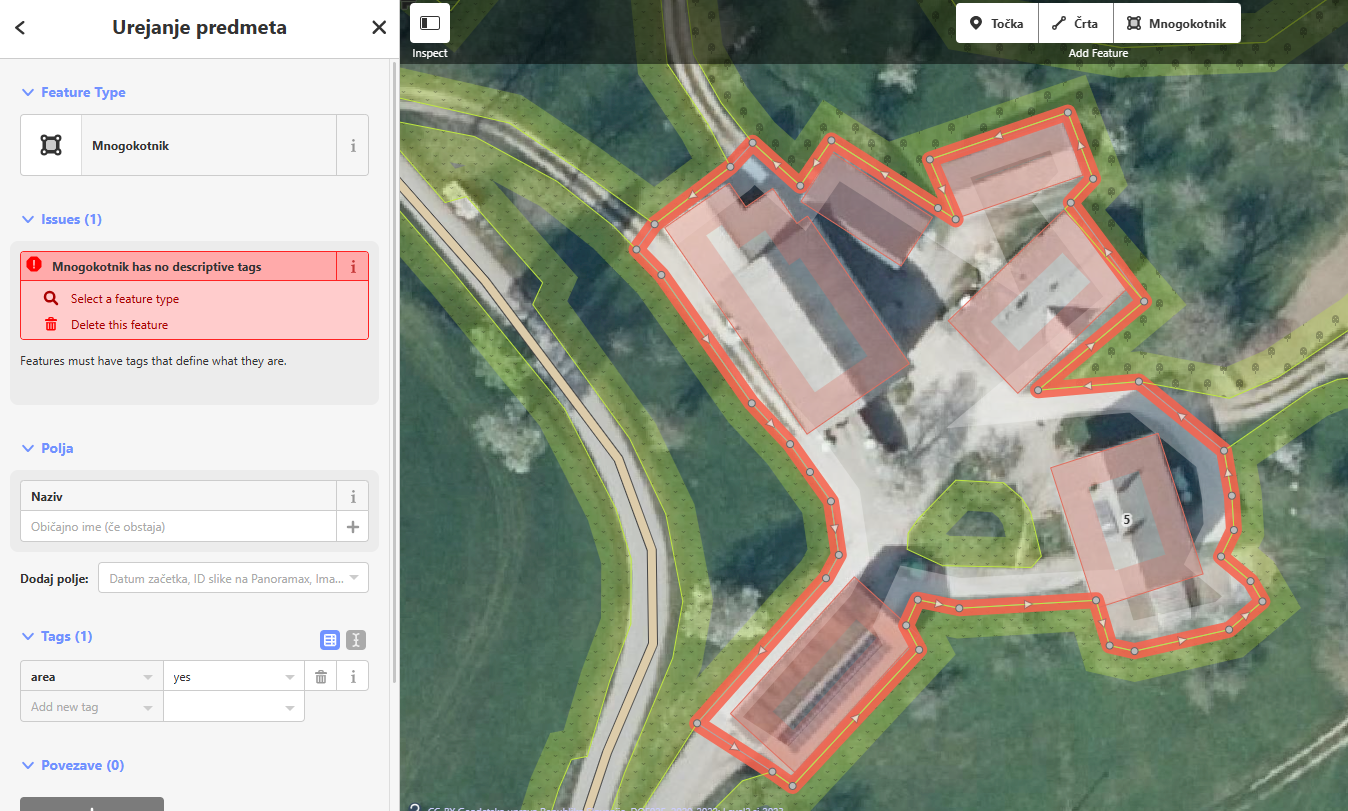This screenshot has height=811, width=1348.
Task: Select the Točka add-feature mode
Action: [997, 23]
